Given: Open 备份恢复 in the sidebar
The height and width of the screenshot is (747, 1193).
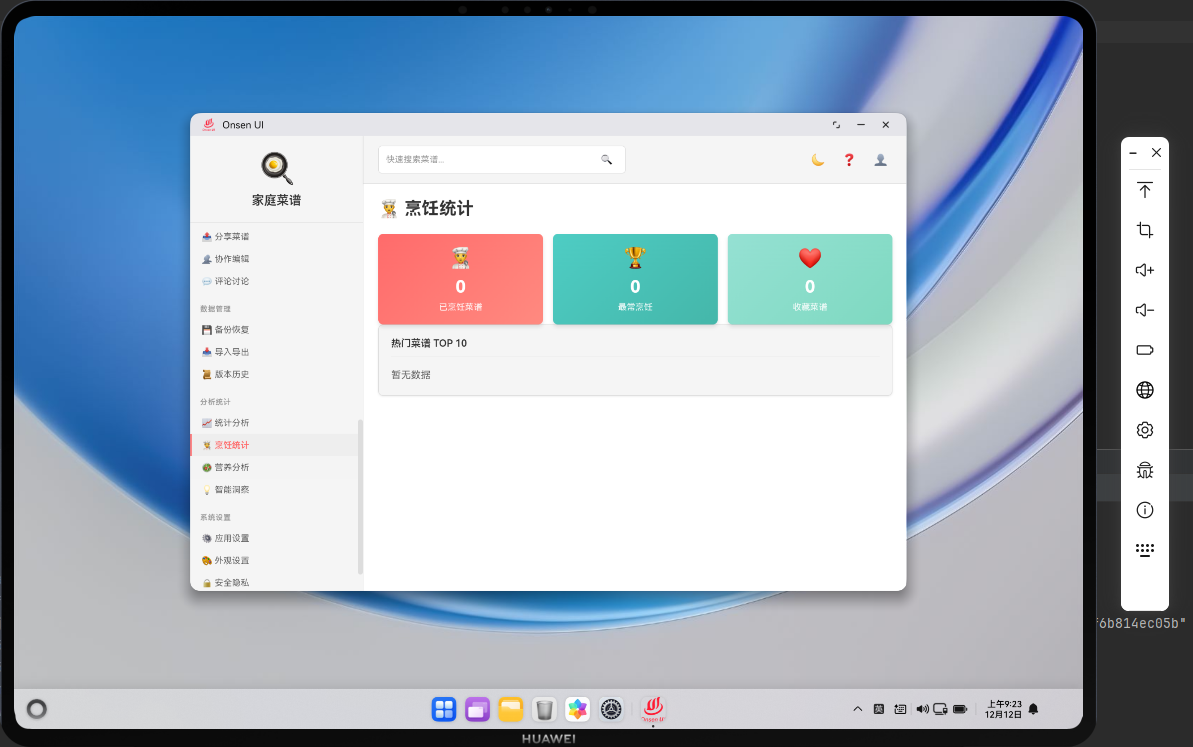Looking at the screenshot, I should [x=274, y=329].
